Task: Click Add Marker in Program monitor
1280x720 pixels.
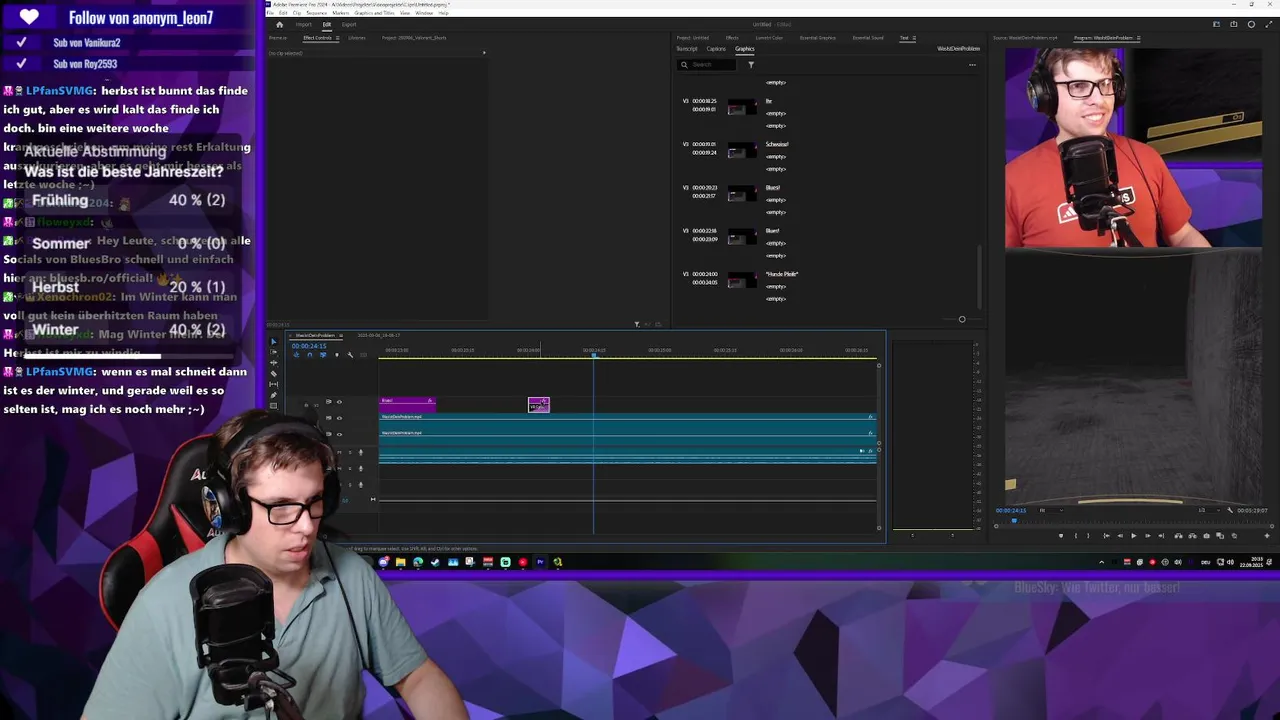Action: [x=1061, y=535]
